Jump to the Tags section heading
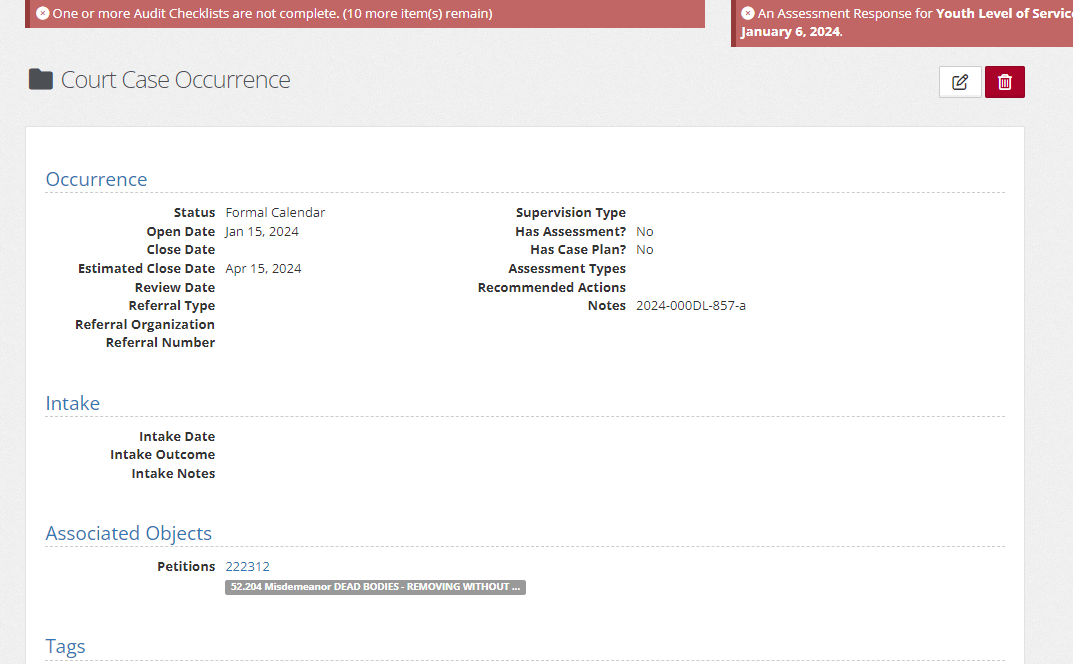The image size is (1073, 664). 66,646
